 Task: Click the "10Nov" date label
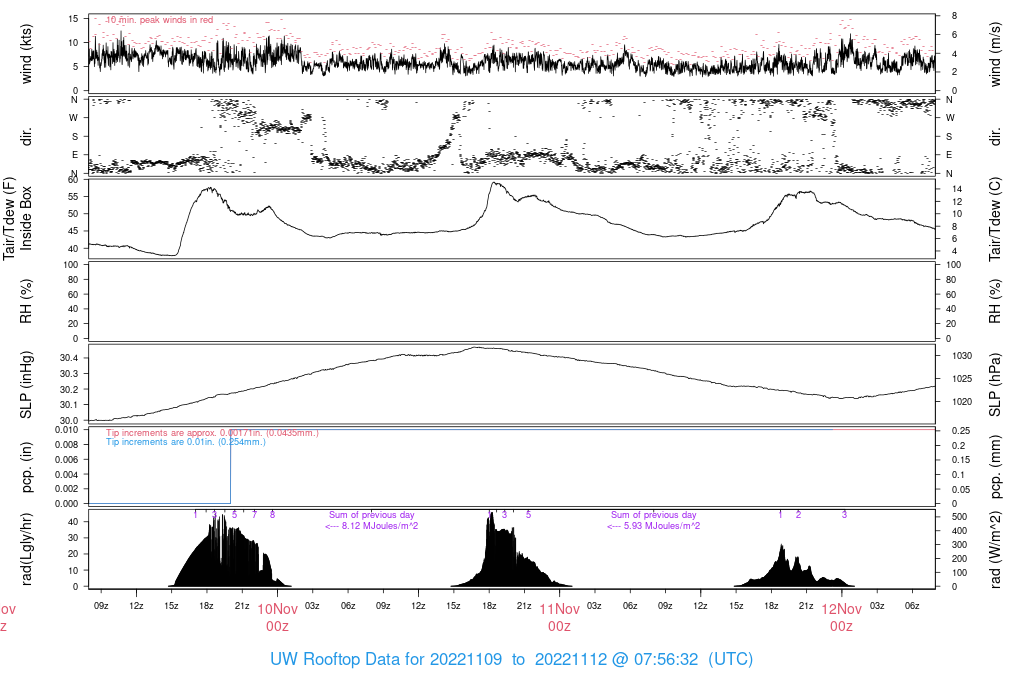point(278,609)
